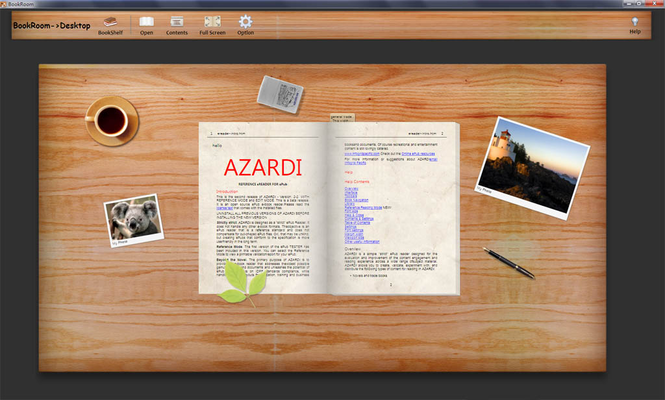The height and width of the screenshot is (400, 665).
Task: Click the red AZARDI title
Action: (x=263, y=168)
